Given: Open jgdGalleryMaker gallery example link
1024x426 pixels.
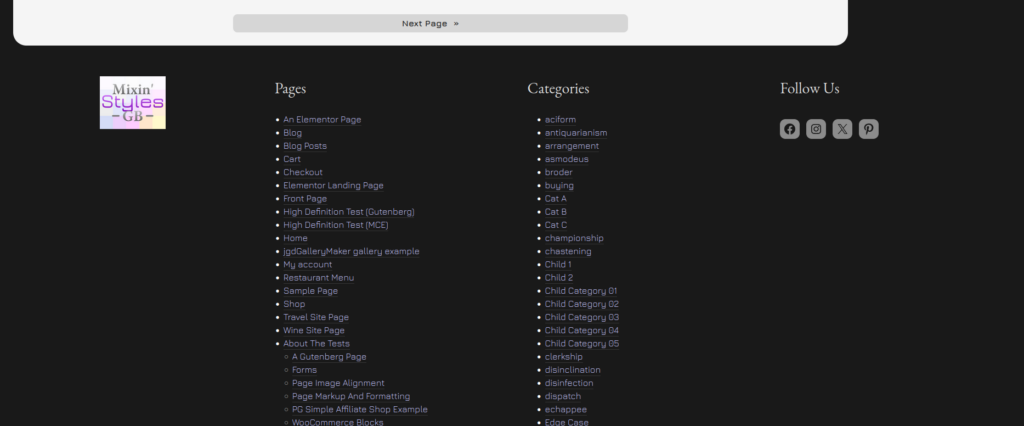Looking at the screenshot, I should tap(351, 252).
